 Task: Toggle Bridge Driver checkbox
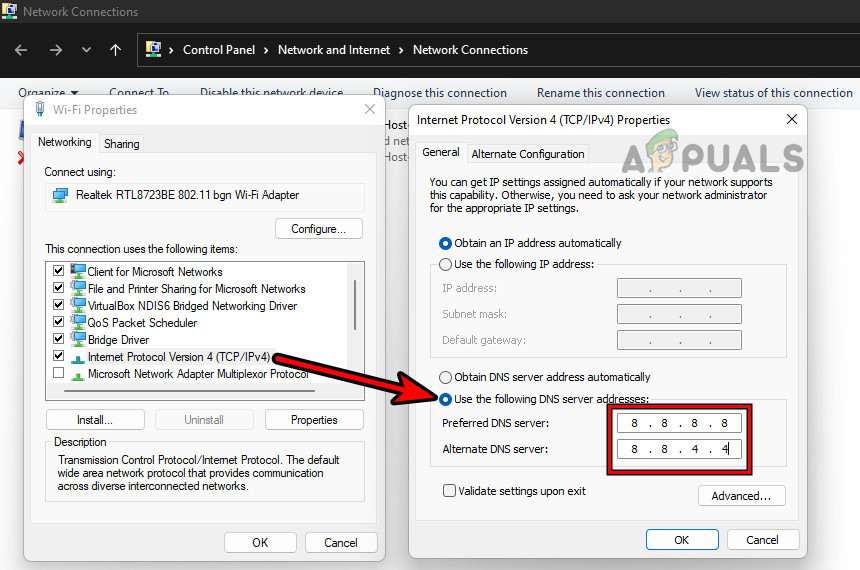(x=58, y=338)
